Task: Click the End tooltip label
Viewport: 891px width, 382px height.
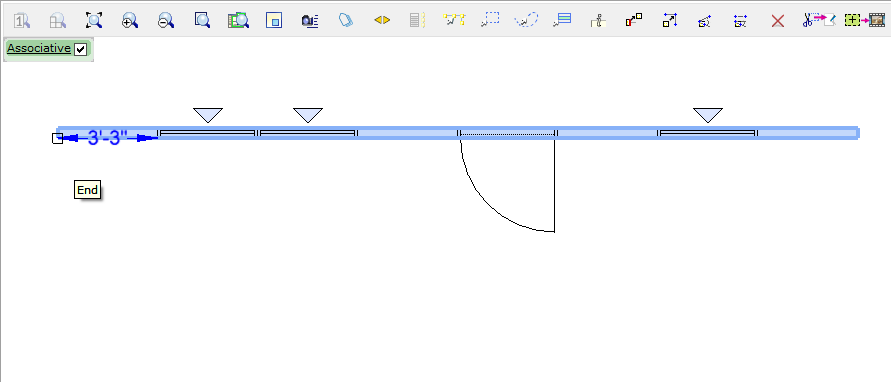Action: point(88,190)
